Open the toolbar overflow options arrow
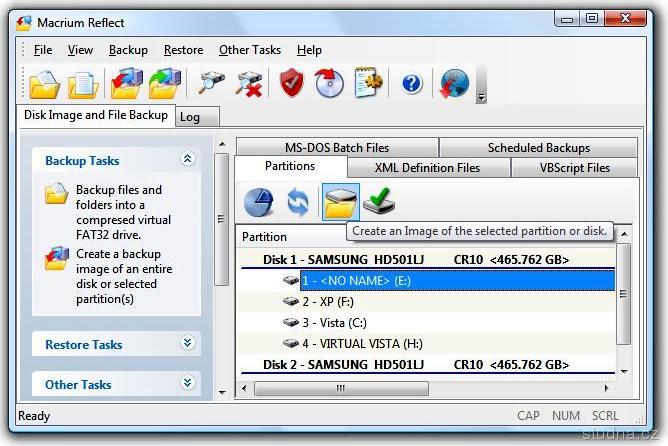This screenshot has width=668, height=446. point(481,98)
